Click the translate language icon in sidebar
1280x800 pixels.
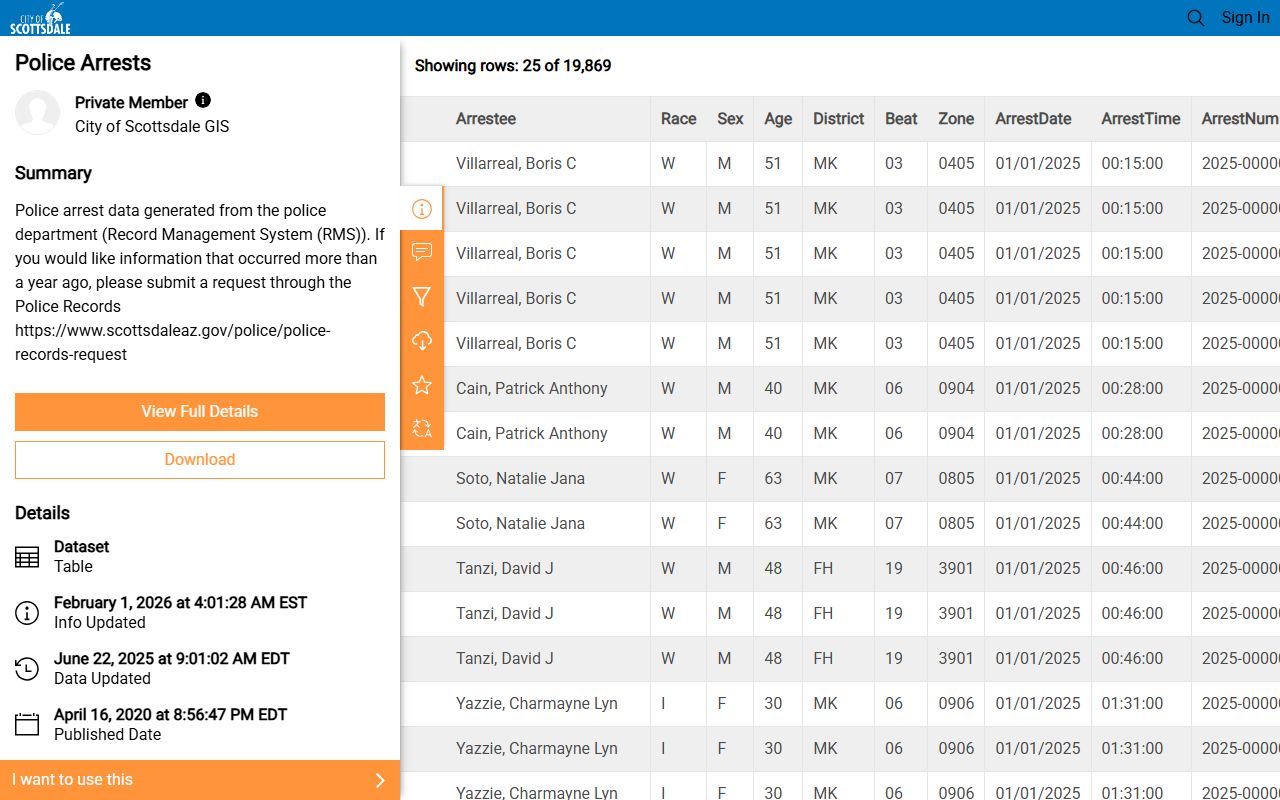[x=422, y=429]
